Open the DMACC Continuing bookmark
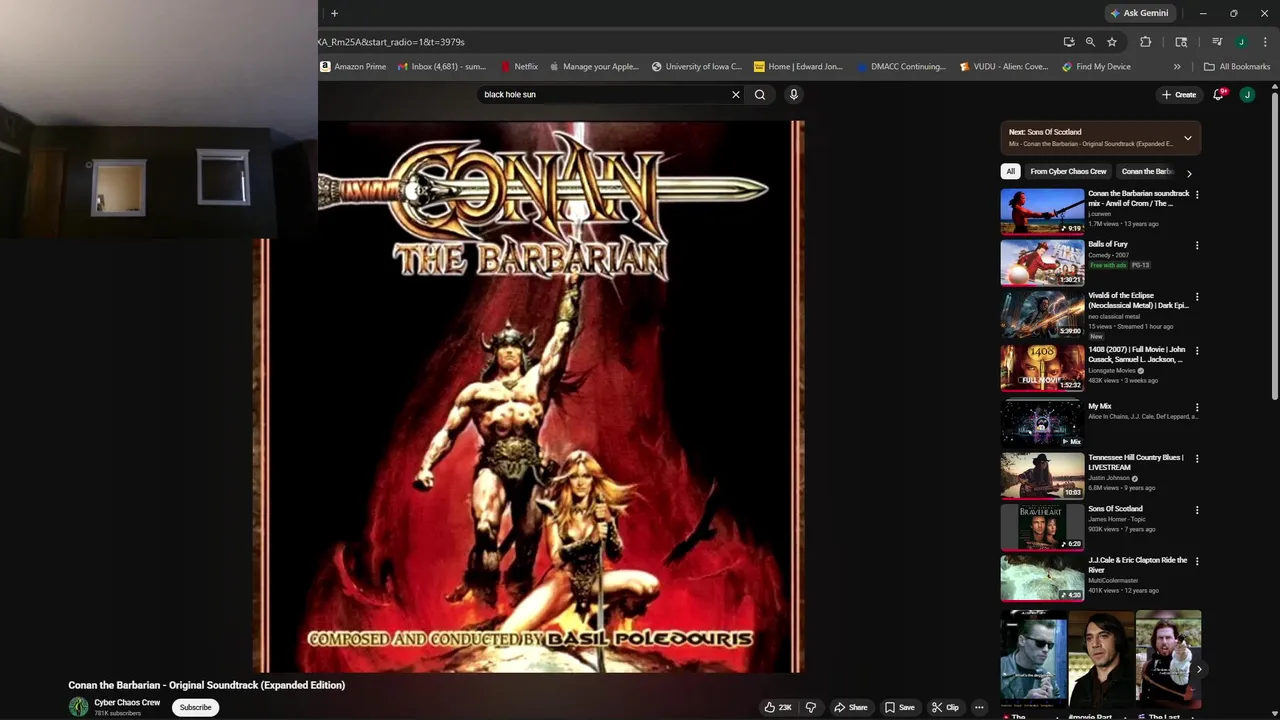The image size is (1280, 720). 901,67
